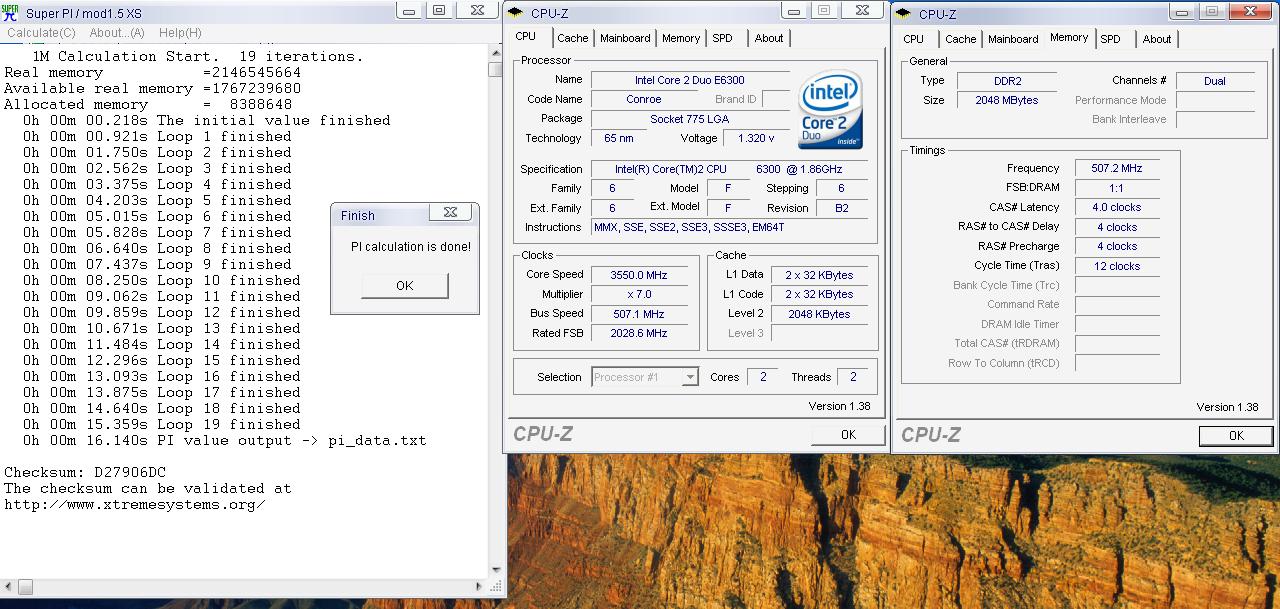This screenshot has width=1280, height=609.
Task: Click the Rated FSB value '2028.6 MHz'
Action: point(639,333)
